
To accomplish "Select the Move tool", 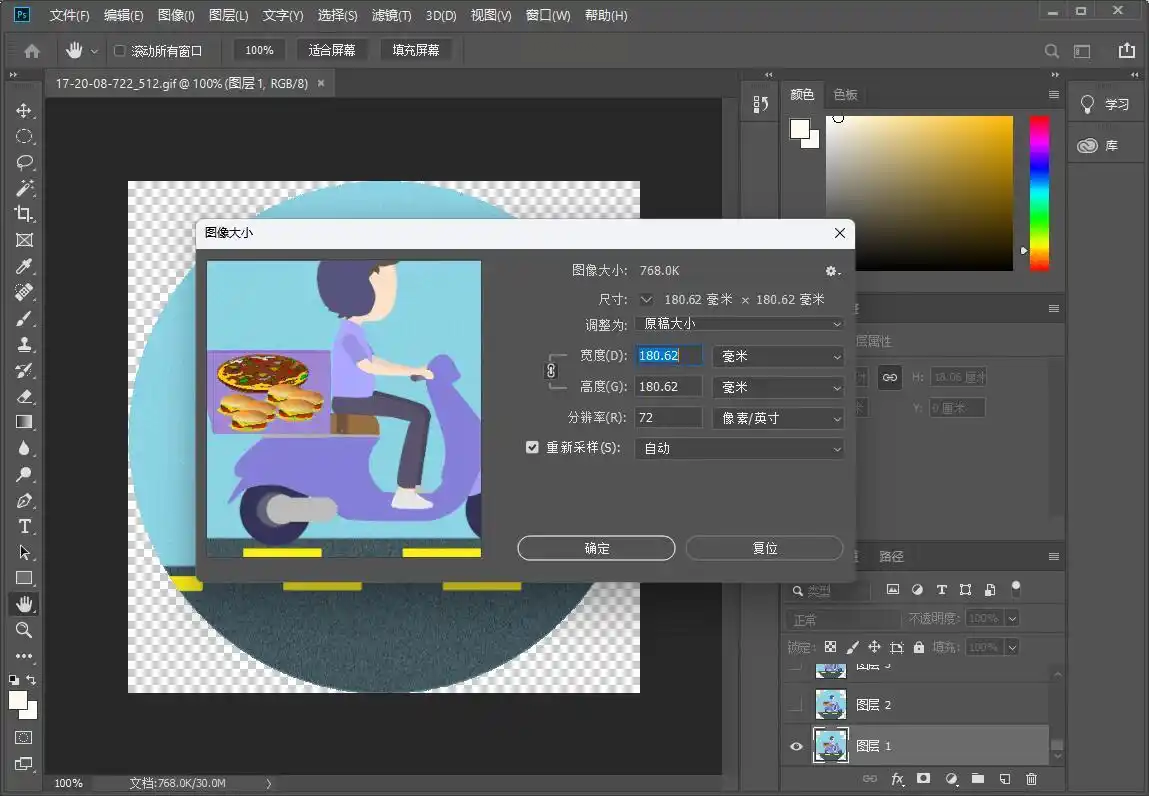I will [x=24, y=110].
